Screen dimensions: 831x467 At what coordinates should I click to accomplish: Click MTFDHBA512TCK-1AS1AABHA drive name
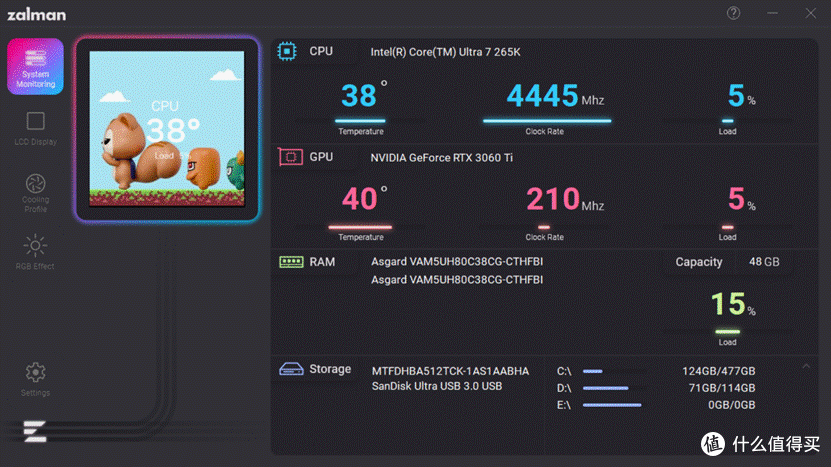(450, 371)
